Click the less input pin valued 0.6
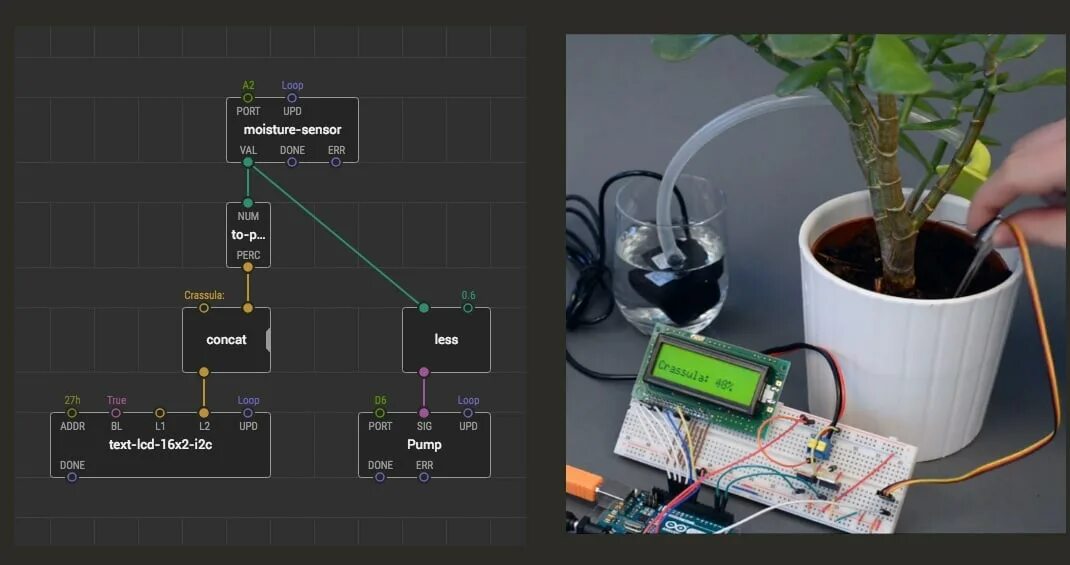 point(467,308)
